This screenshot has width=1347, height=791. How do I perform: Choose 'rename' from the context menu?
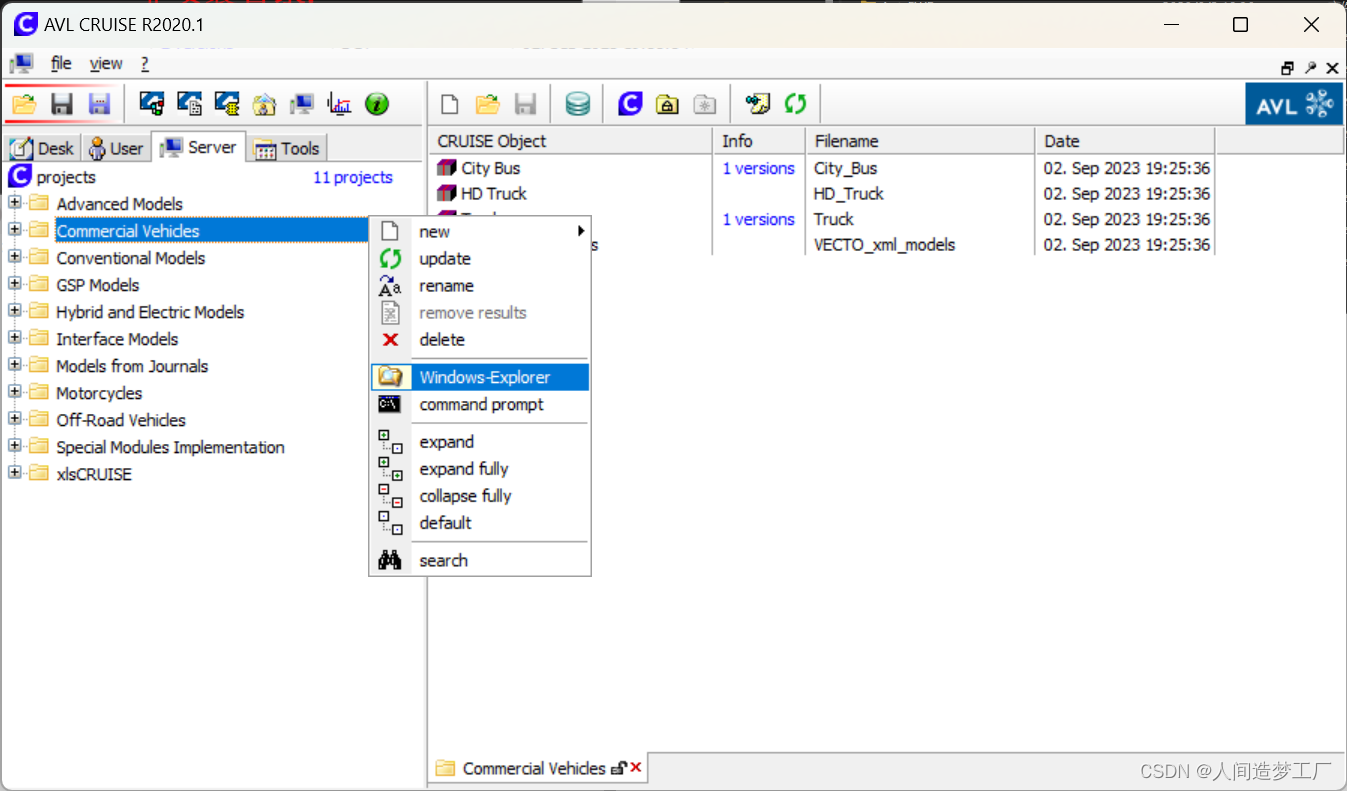(480, 285)
